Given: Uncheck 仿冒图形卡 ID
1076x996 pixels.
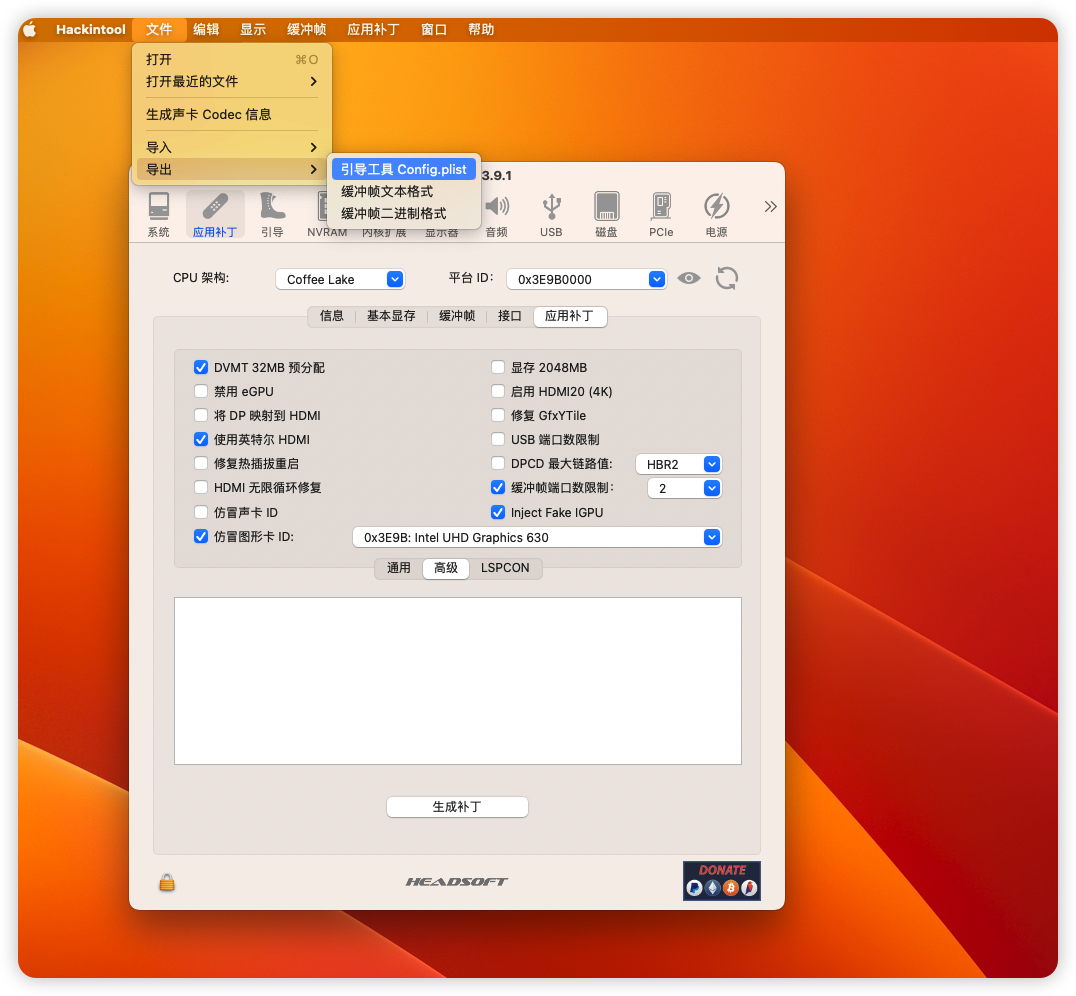Looking at the screenshot, I should click(x=201, y=536).
